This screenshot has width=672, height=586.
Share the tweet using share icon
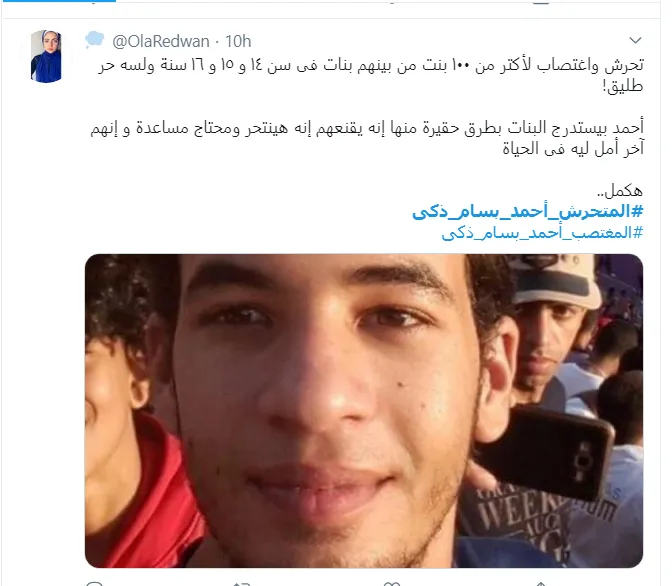click(541, 583)
